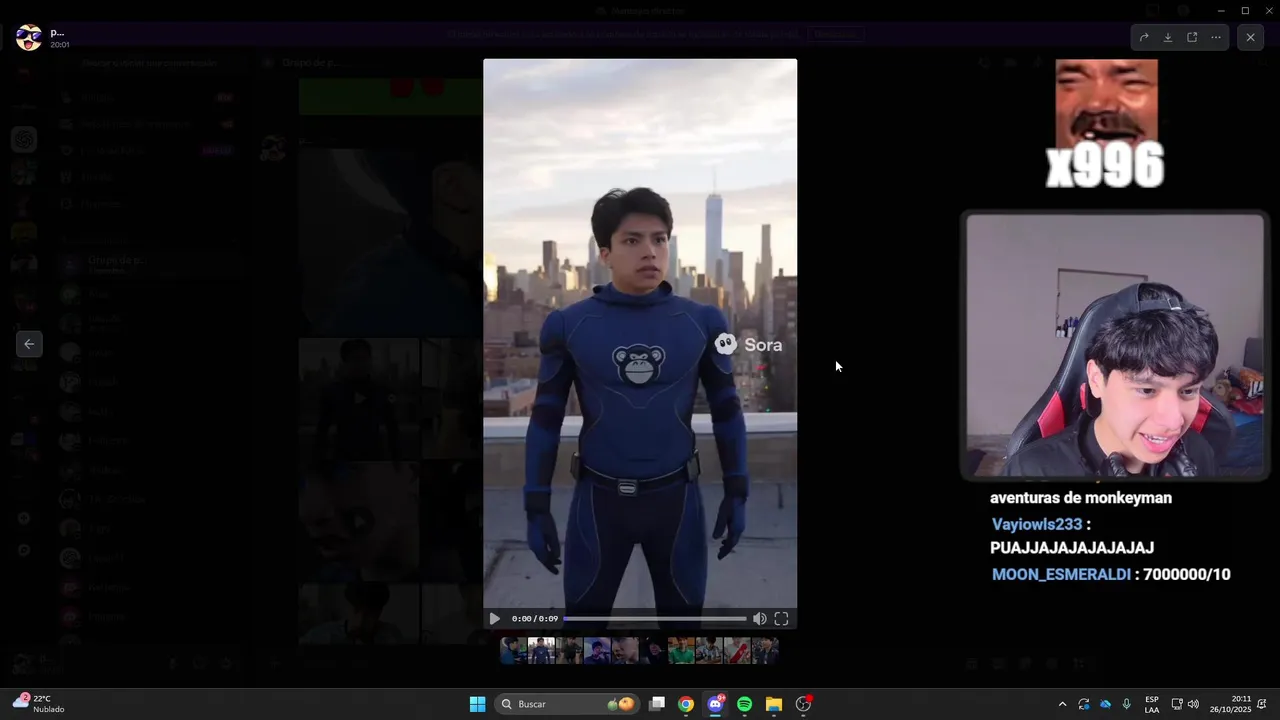Close the media viewer with the X button

tap(1250, 37)
